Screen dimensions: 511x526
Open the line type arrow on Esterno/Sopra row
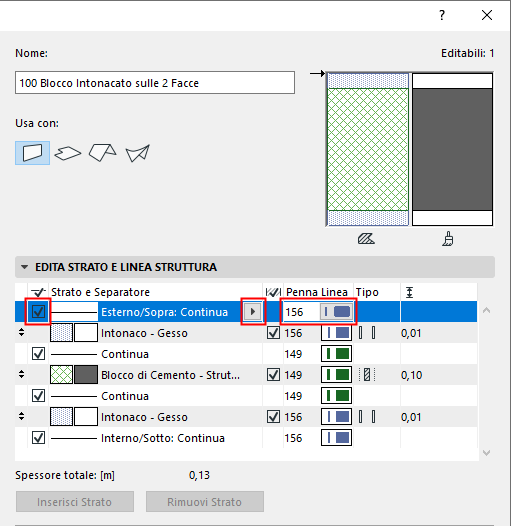coord(253,312)
